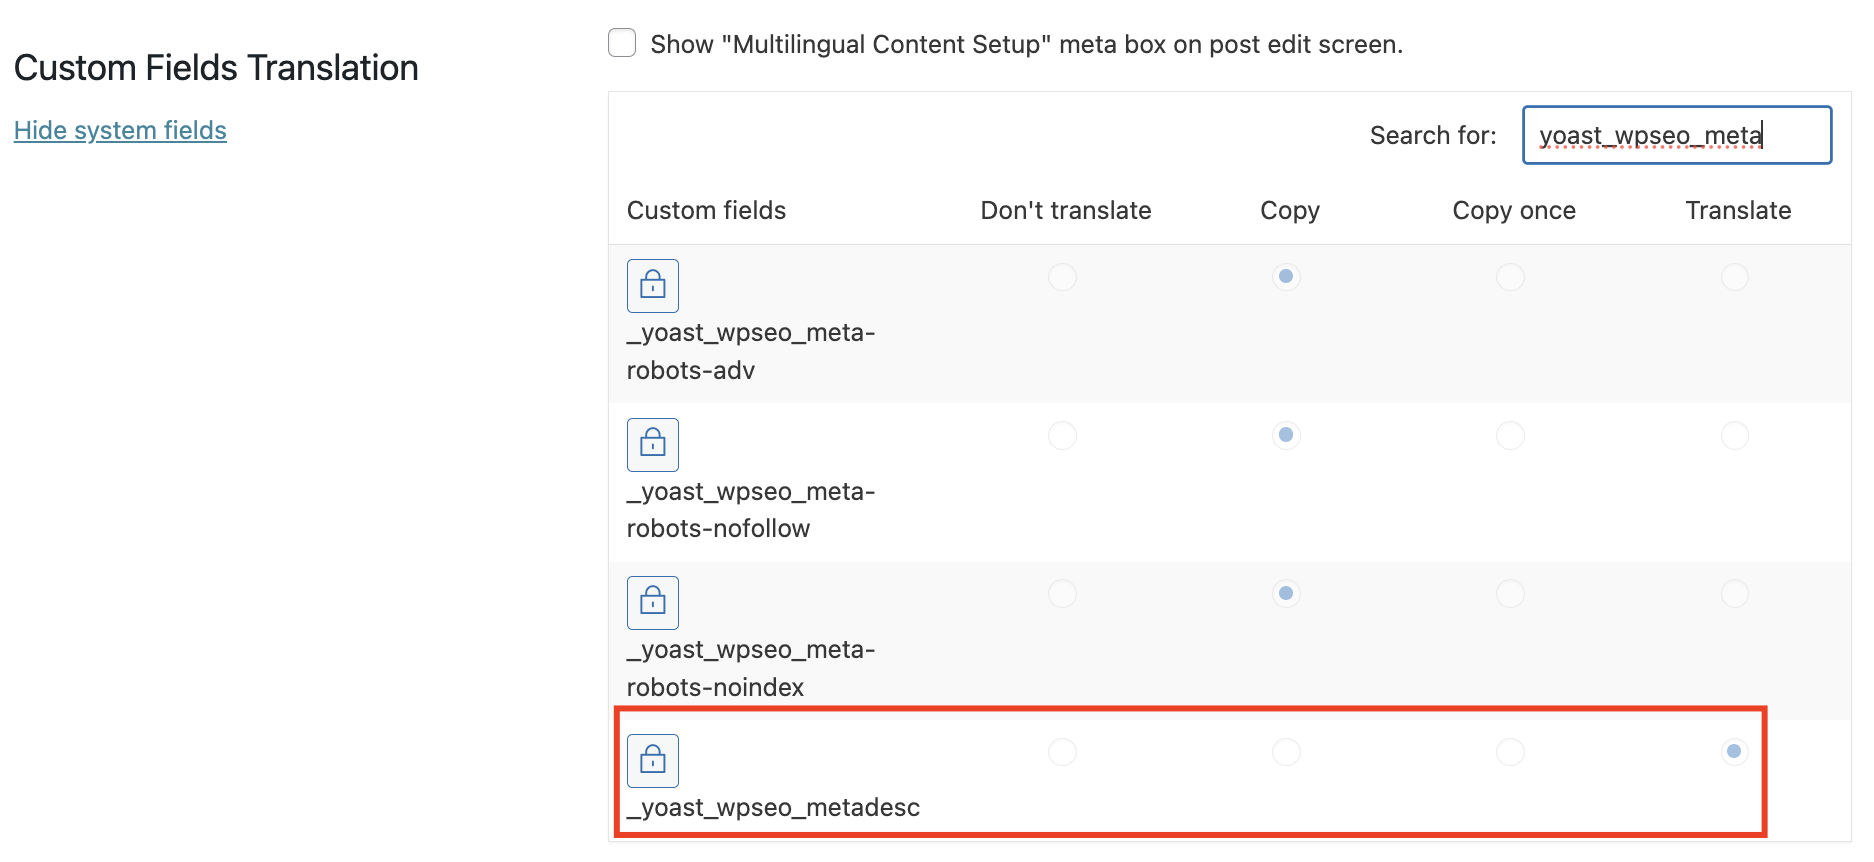Click the _yoast_wpseo_metadesc field name
This screenshot has width=1874, height=862.
pos(773,808)
